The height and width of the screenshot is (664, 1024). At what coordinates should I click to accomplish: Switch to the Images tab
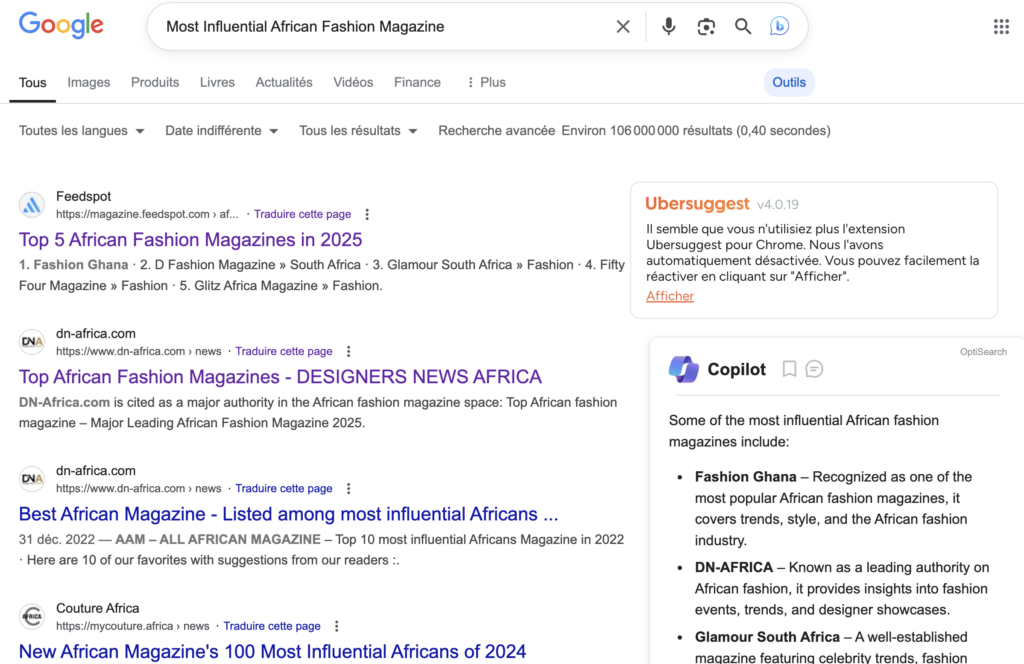click(x=89, y=82)
